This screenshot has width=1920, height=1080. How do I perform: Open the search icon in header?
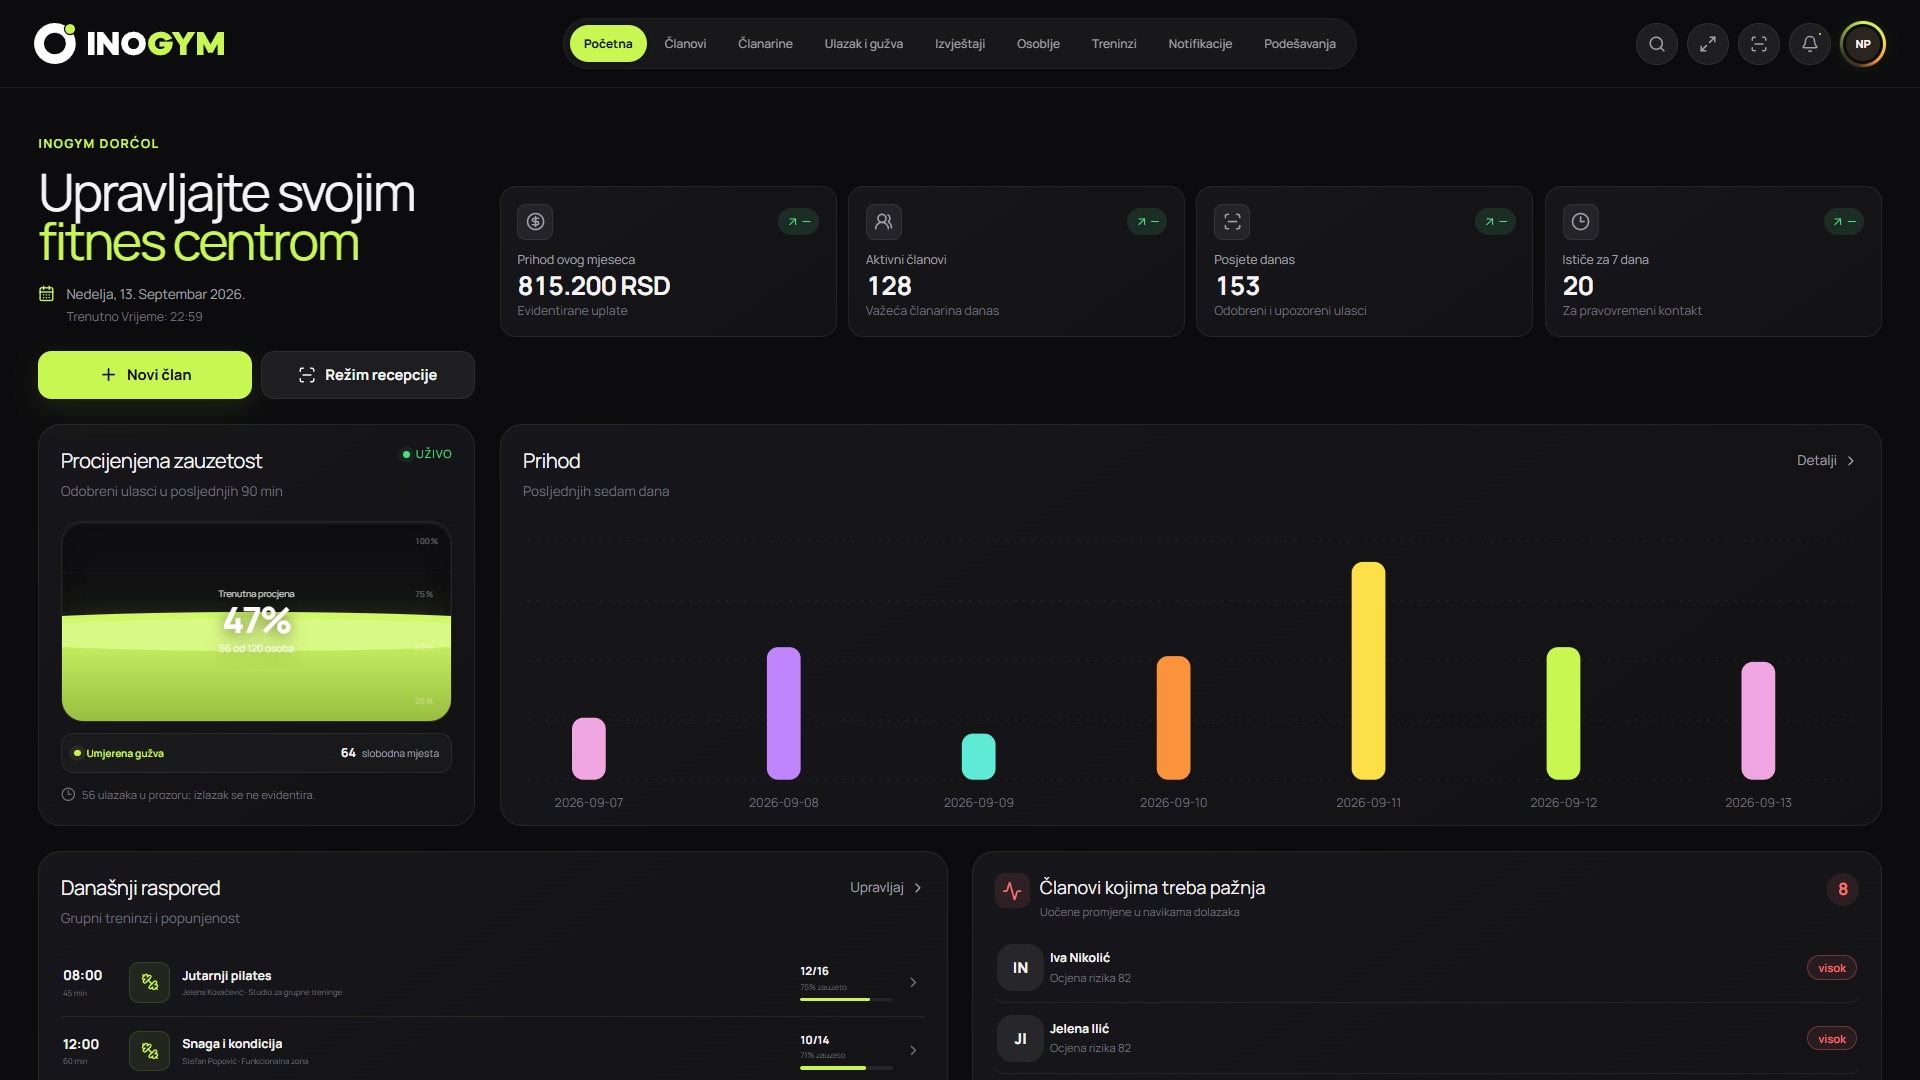tap(1657, 44)
